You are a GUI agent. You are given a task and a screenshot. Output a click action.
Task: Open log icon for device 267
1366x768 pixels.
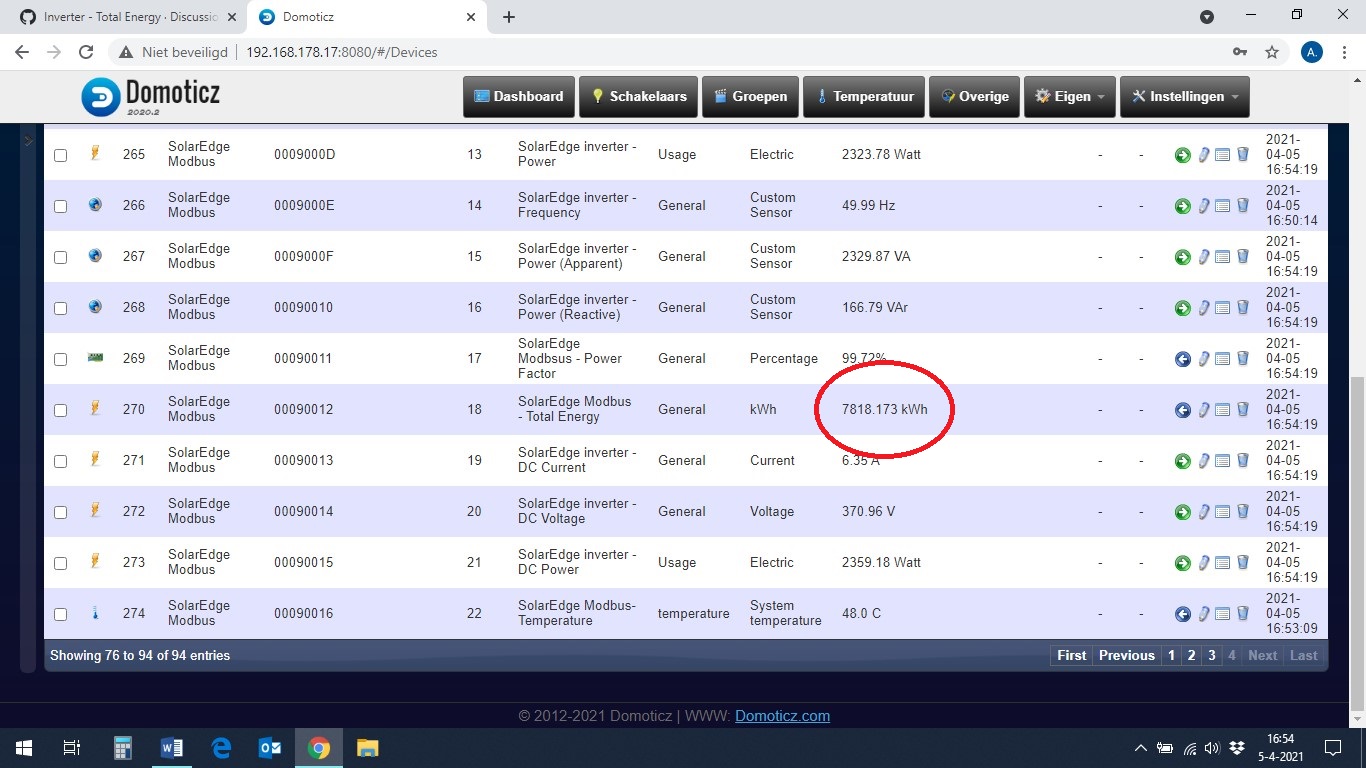(1222, 257)
